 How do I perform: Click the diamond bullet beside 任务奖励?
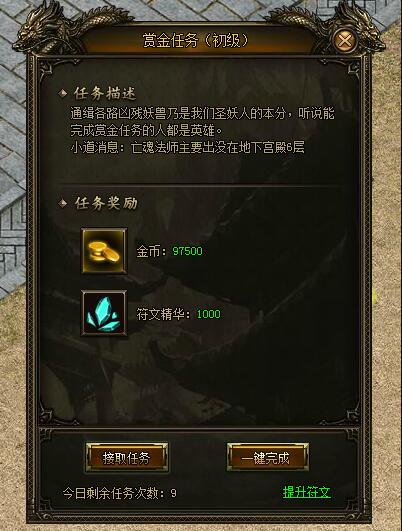click(63, 203)
